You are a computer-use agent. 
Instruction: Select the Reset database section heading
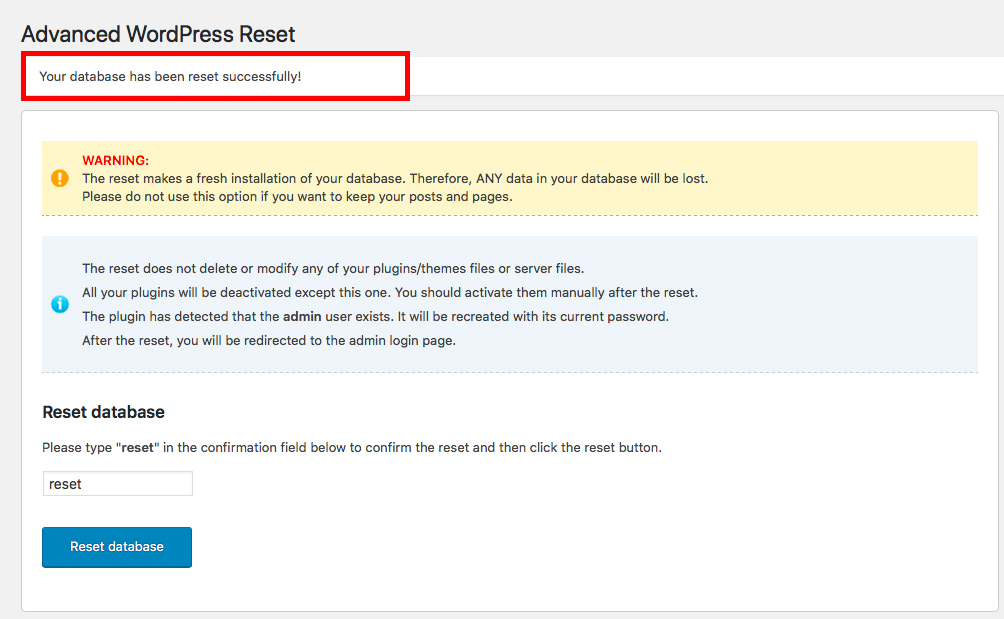click(x=103, y=412)
